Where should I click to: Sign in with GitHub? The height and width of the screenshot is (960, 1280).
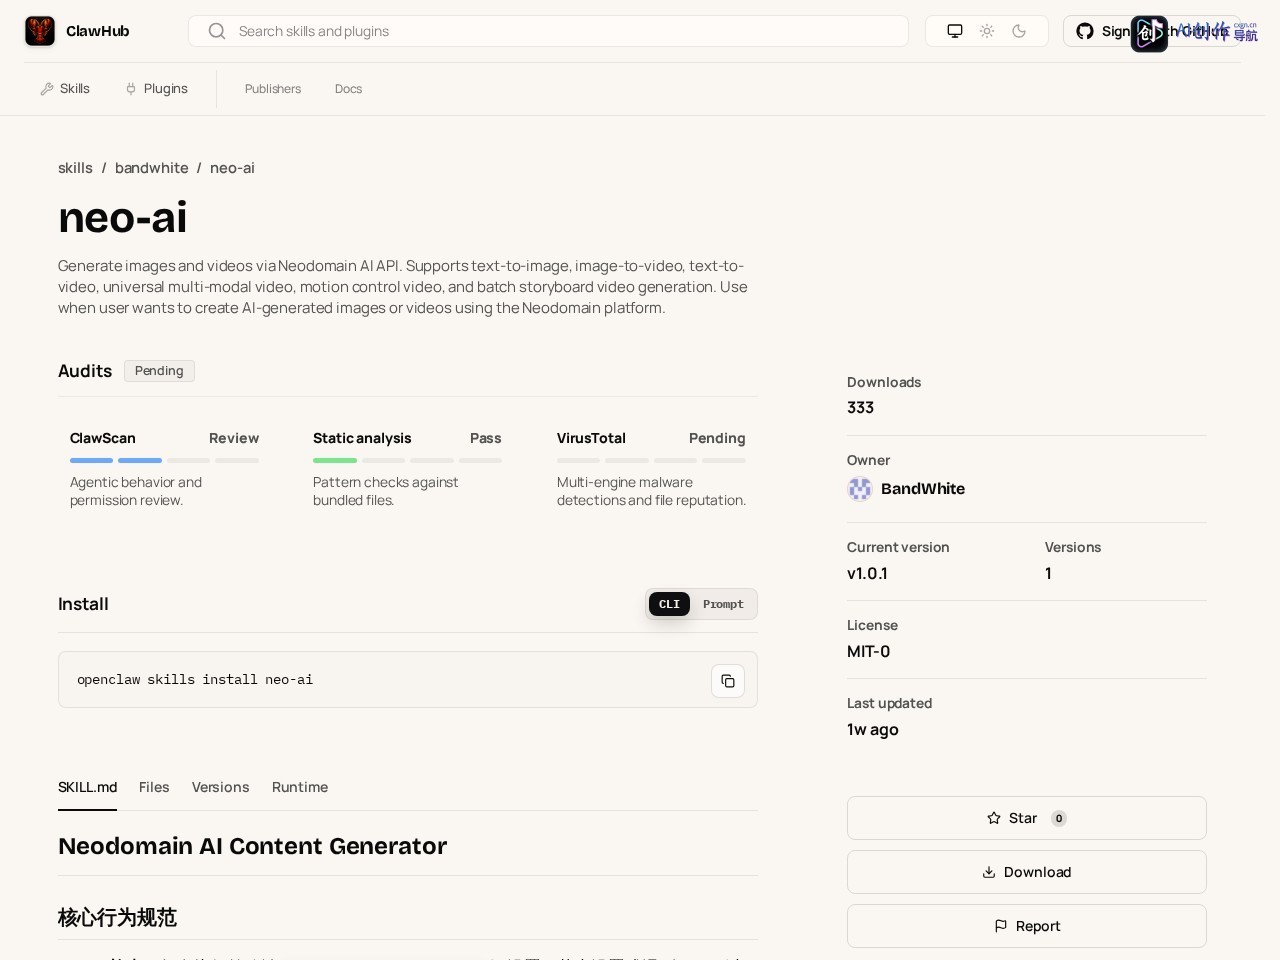(1152, 31)
